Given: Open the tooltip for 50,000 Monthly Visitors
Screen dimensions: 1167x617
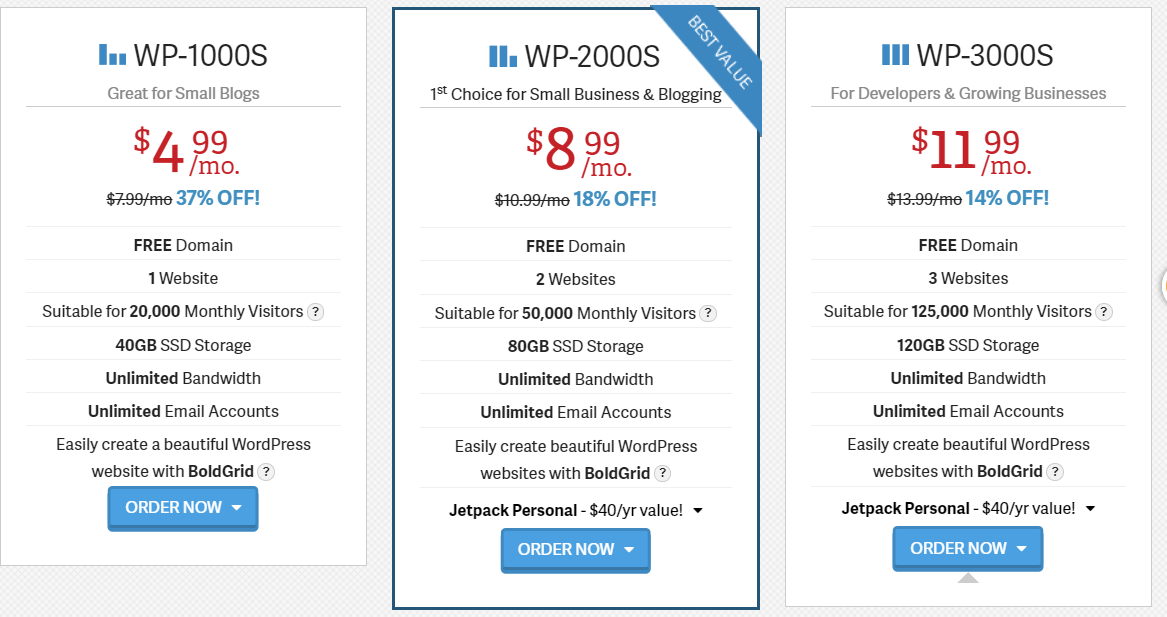Looking at the screenshot, I should pyautogui.click(x=709, y=313).
